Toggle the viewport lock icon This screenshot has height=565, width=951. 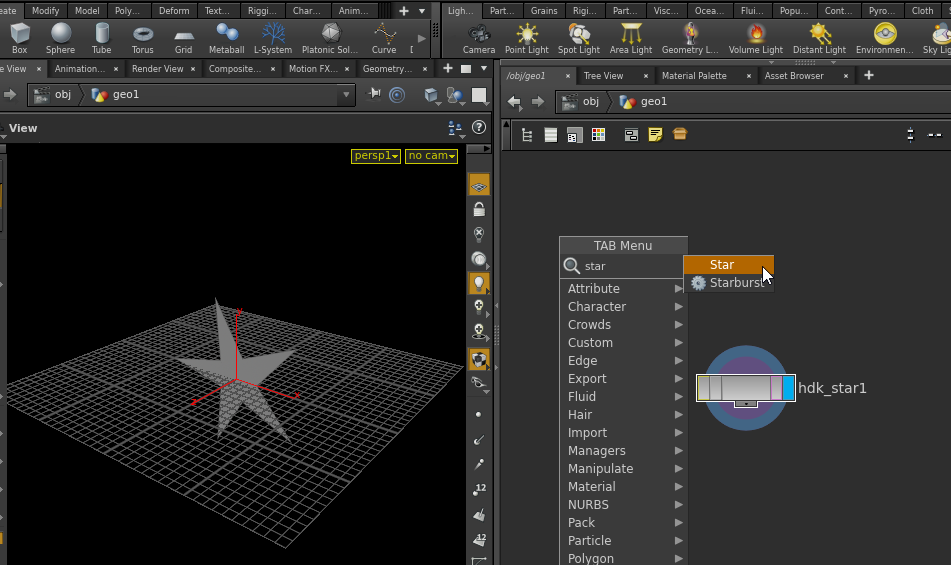coord(479,210)
